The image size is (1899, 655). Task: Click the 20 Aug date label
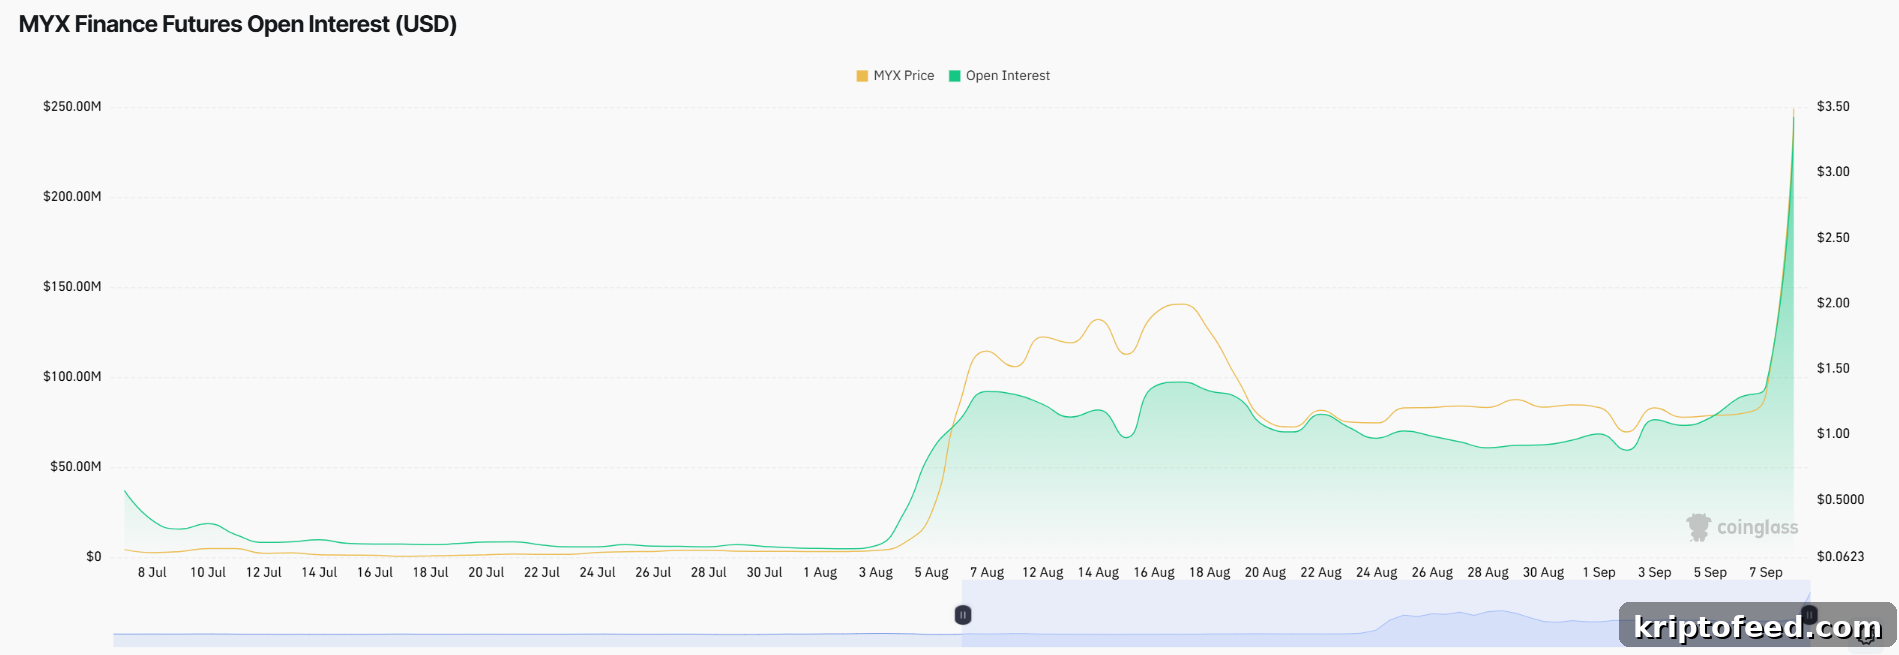point(1265,573)
